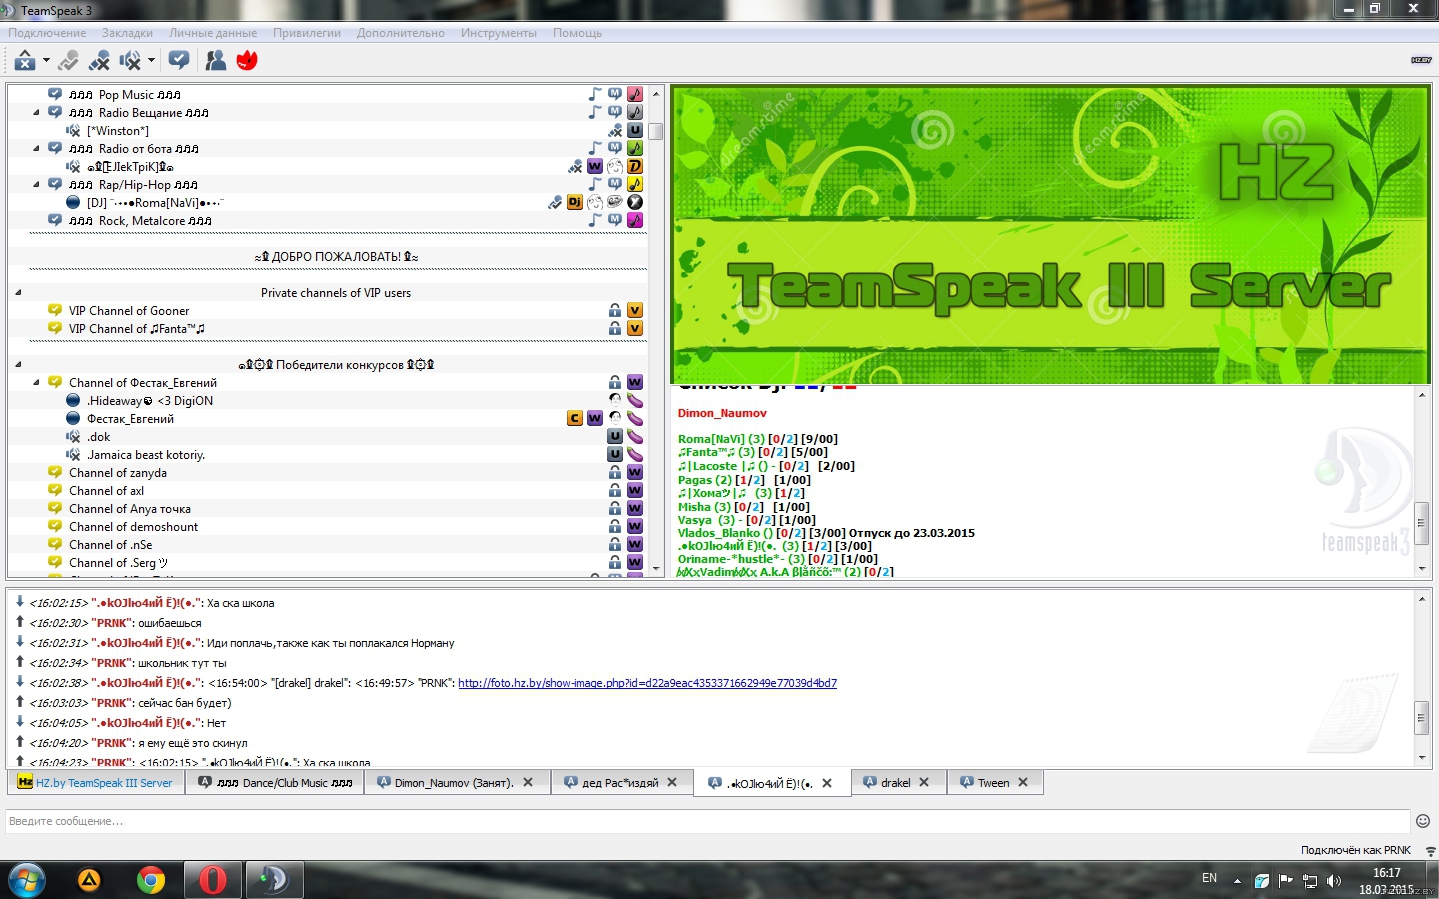
Task: Mute the microphone from the toolbar
Action: (99, 61)
